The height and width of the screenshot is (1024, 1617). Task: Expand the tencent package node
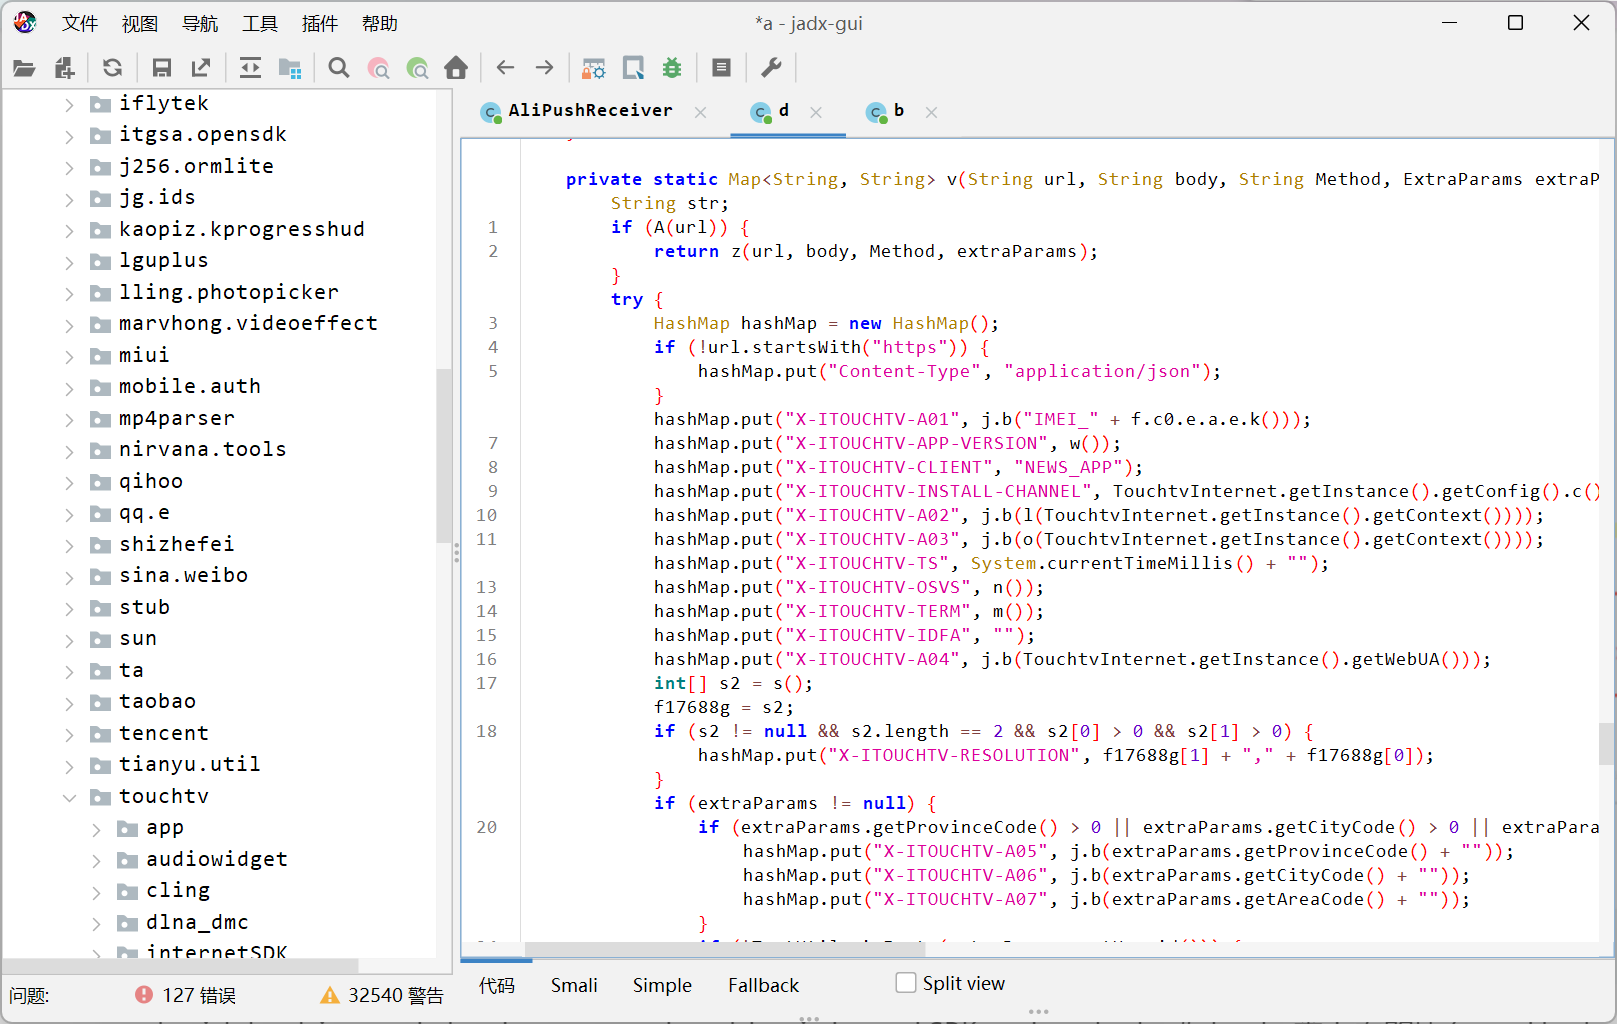point(69,734)
